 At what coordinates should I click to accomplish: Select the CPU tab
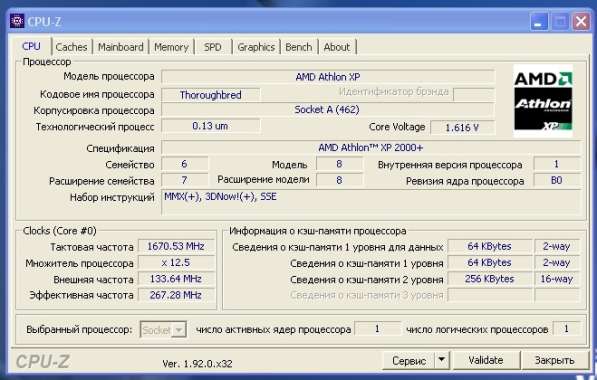[x=31, y=46]
